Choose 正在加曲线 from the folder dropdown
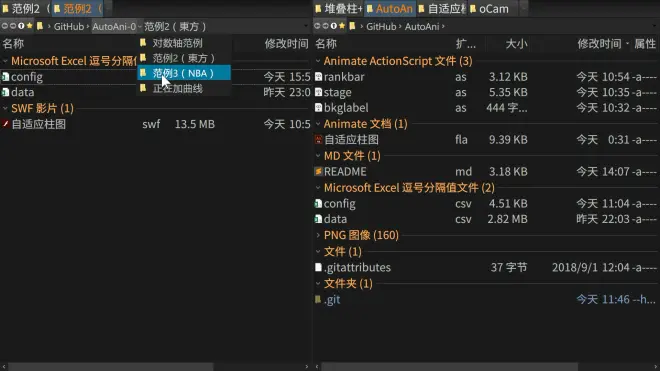660x371 pixels. point(184,88)
